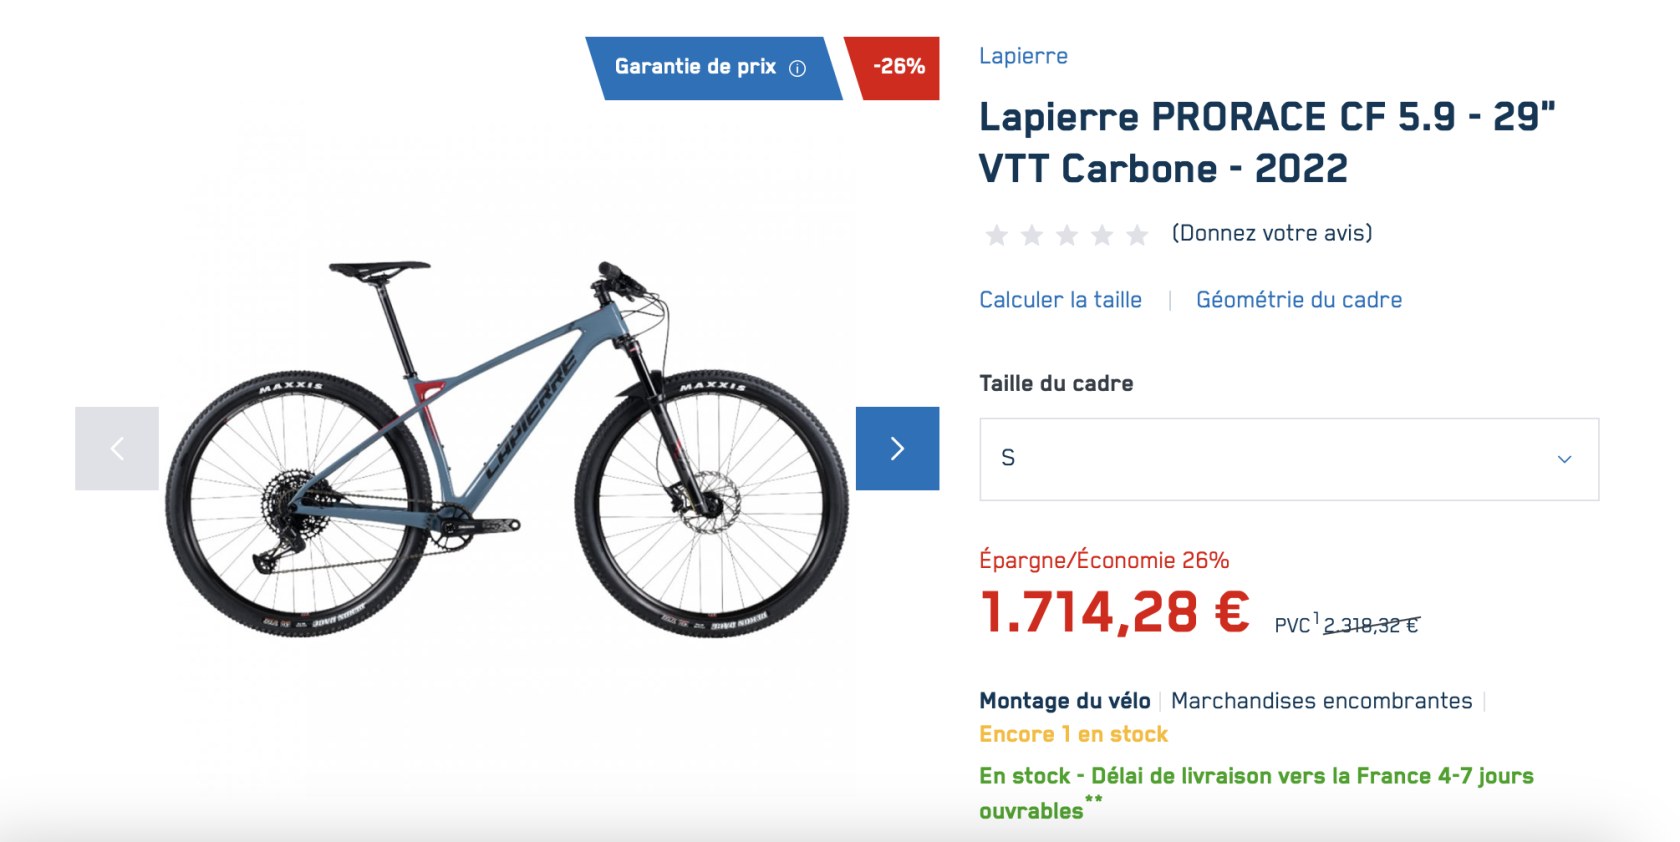Rate five stars for this bike
This screenshot has width=1680, height=842.
click(1137, 235)
